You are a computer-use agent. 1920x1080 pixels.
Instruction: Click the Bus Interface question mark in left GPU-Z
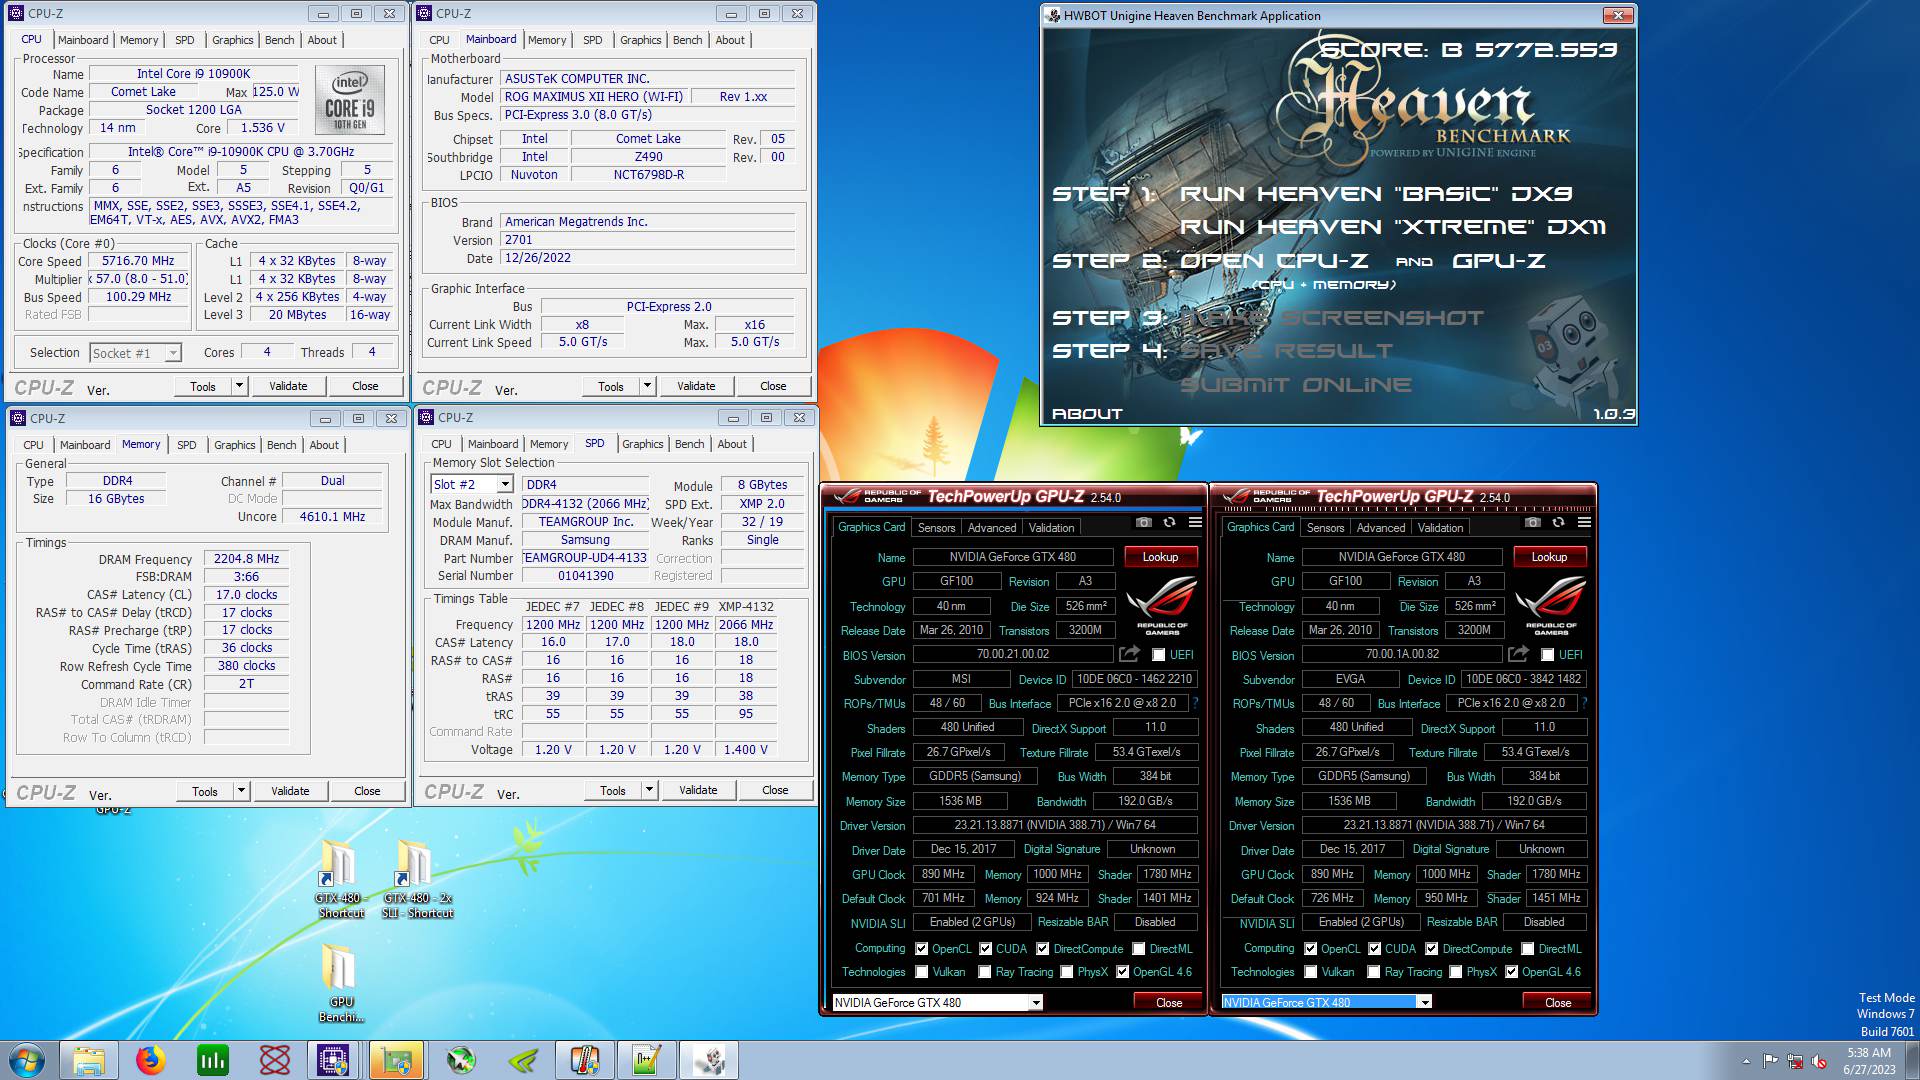click(1196, 703)
